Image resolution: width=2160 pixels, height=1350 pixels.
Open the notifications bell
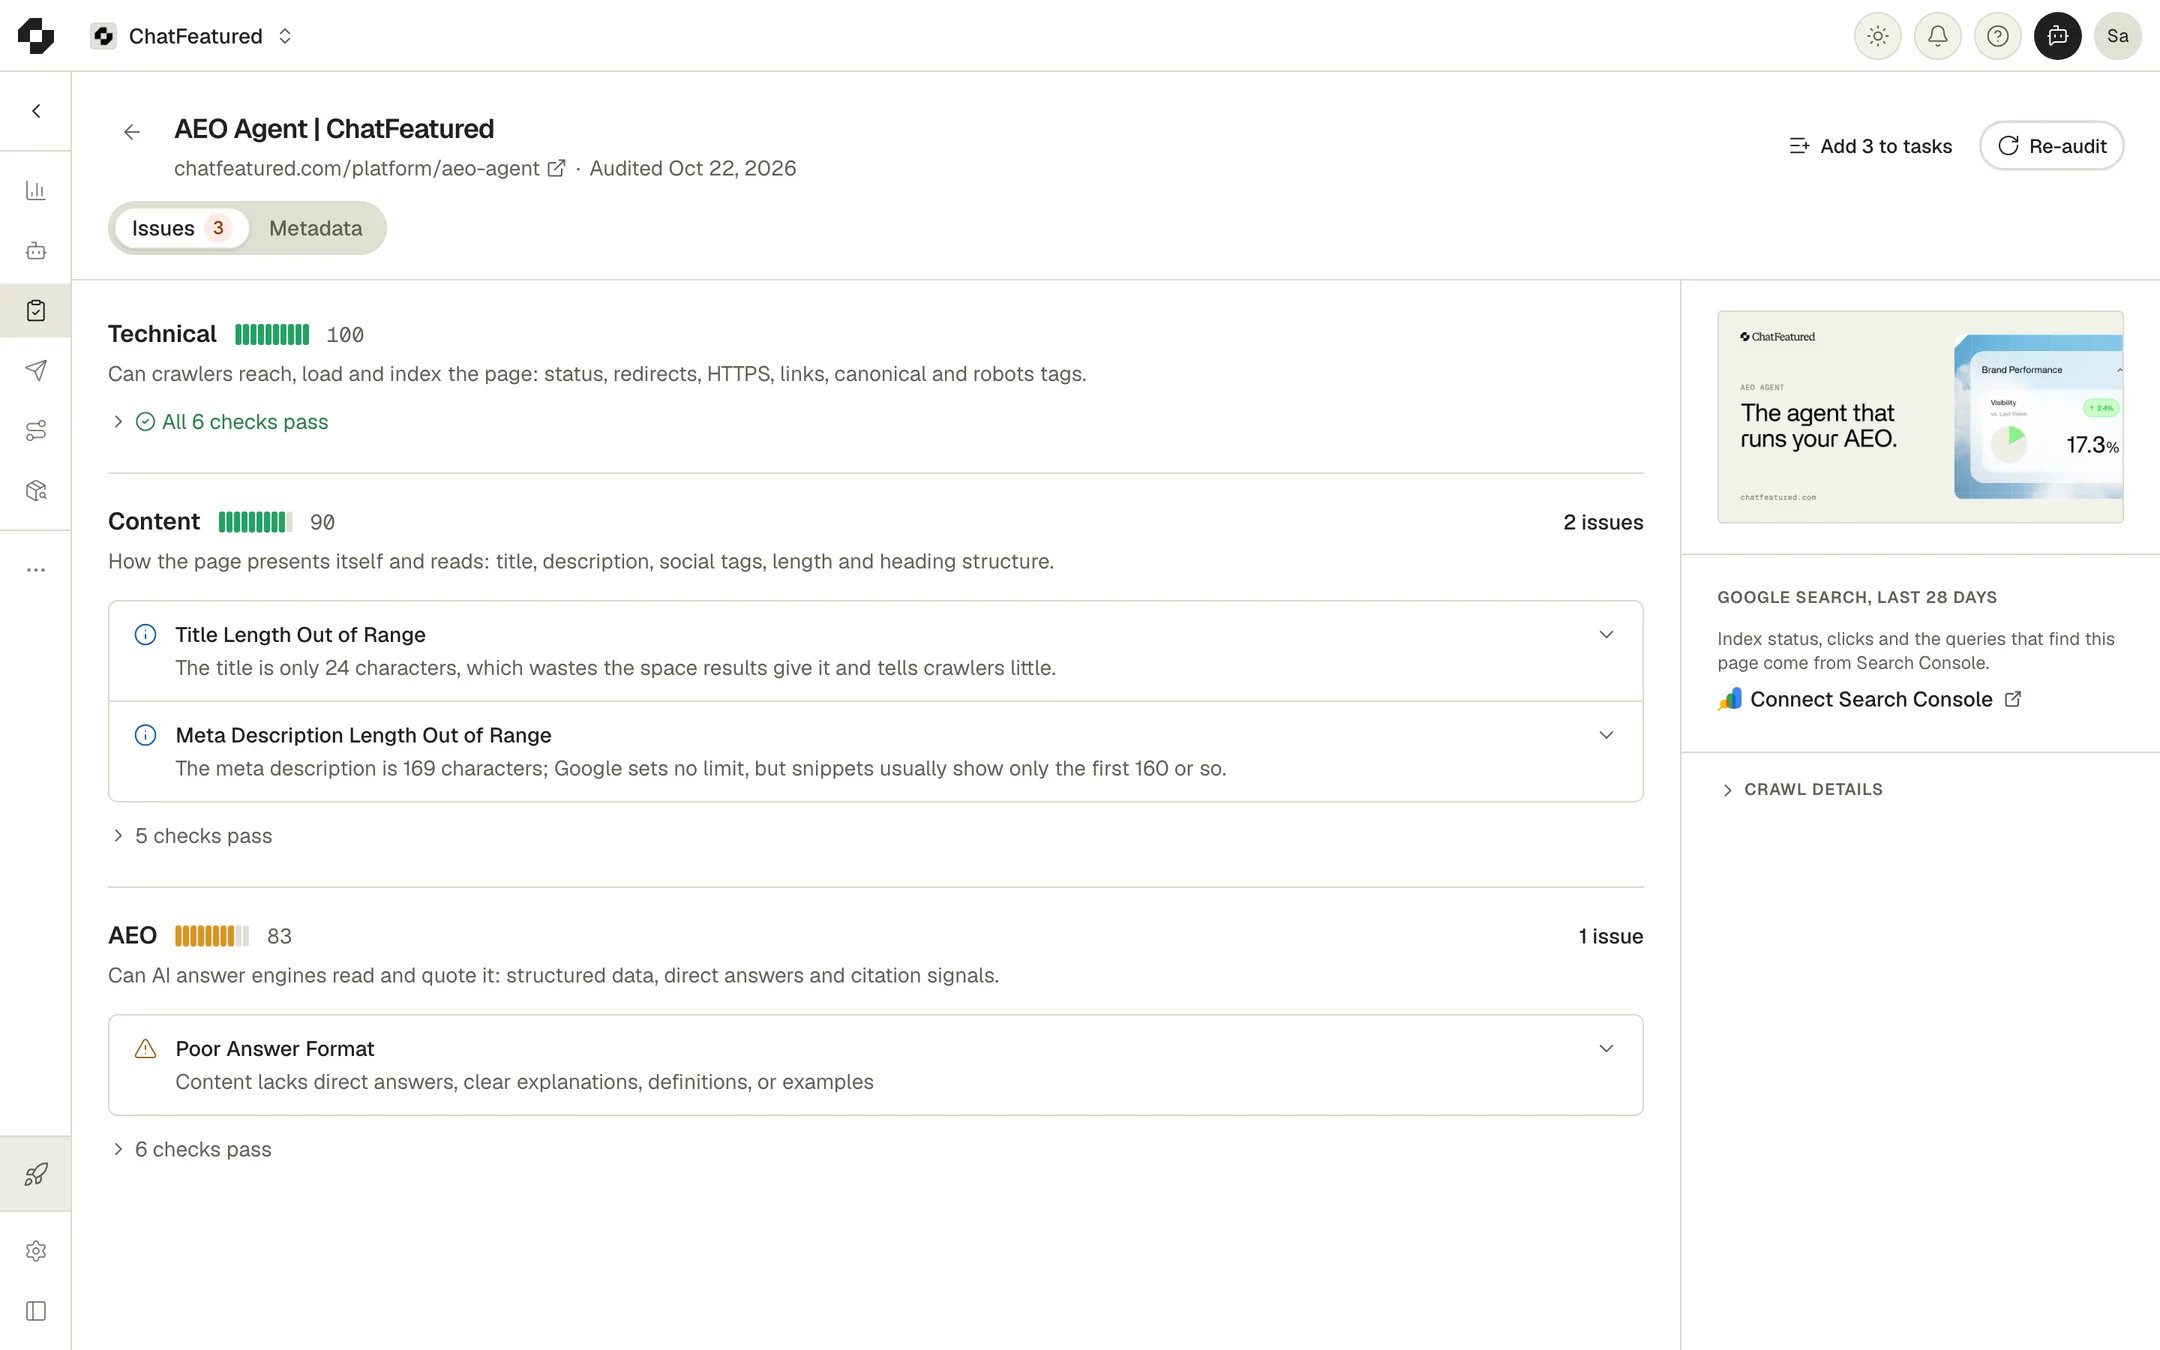[1937, 36]
